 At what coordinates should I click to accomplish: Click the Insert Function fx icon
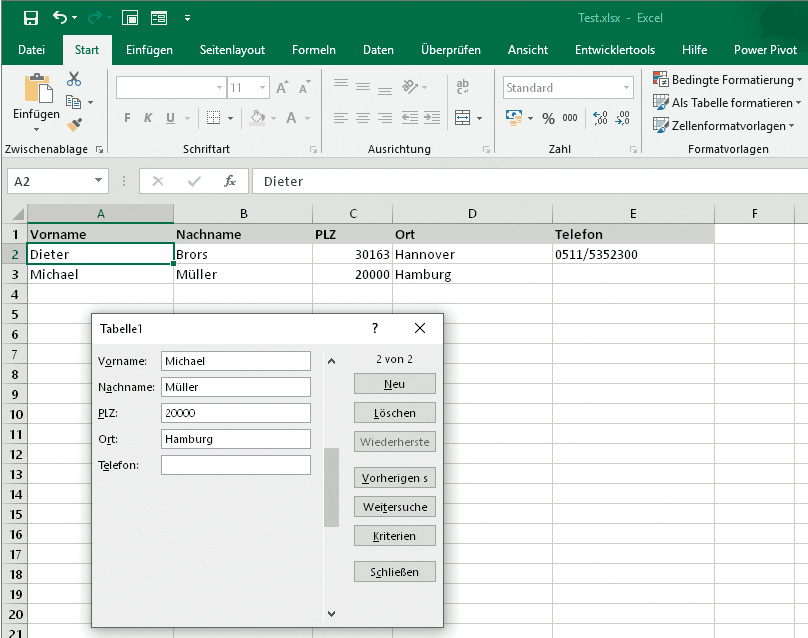229,181
